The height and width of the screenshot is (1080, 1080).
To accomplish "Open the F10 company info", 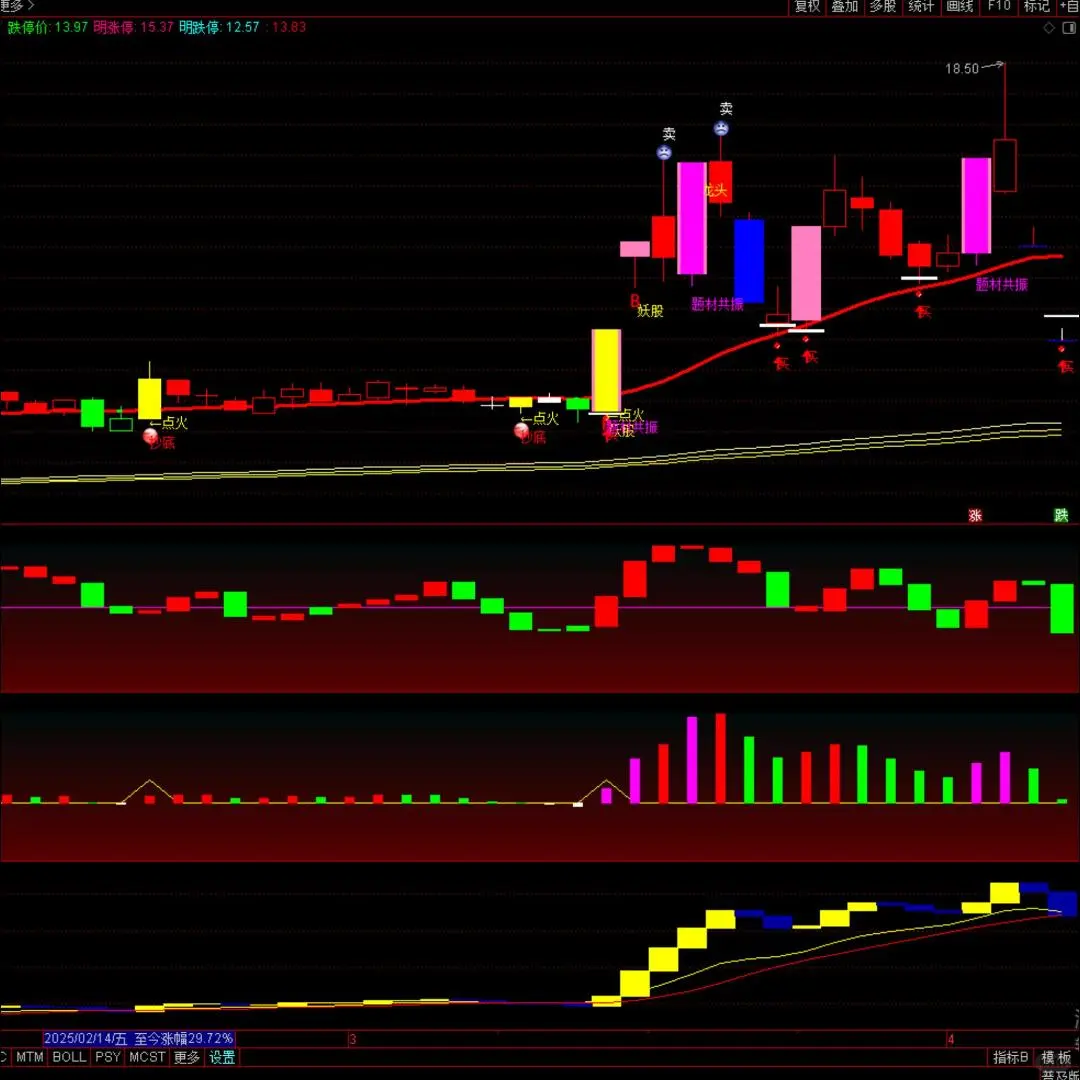I will click(998, 7).
